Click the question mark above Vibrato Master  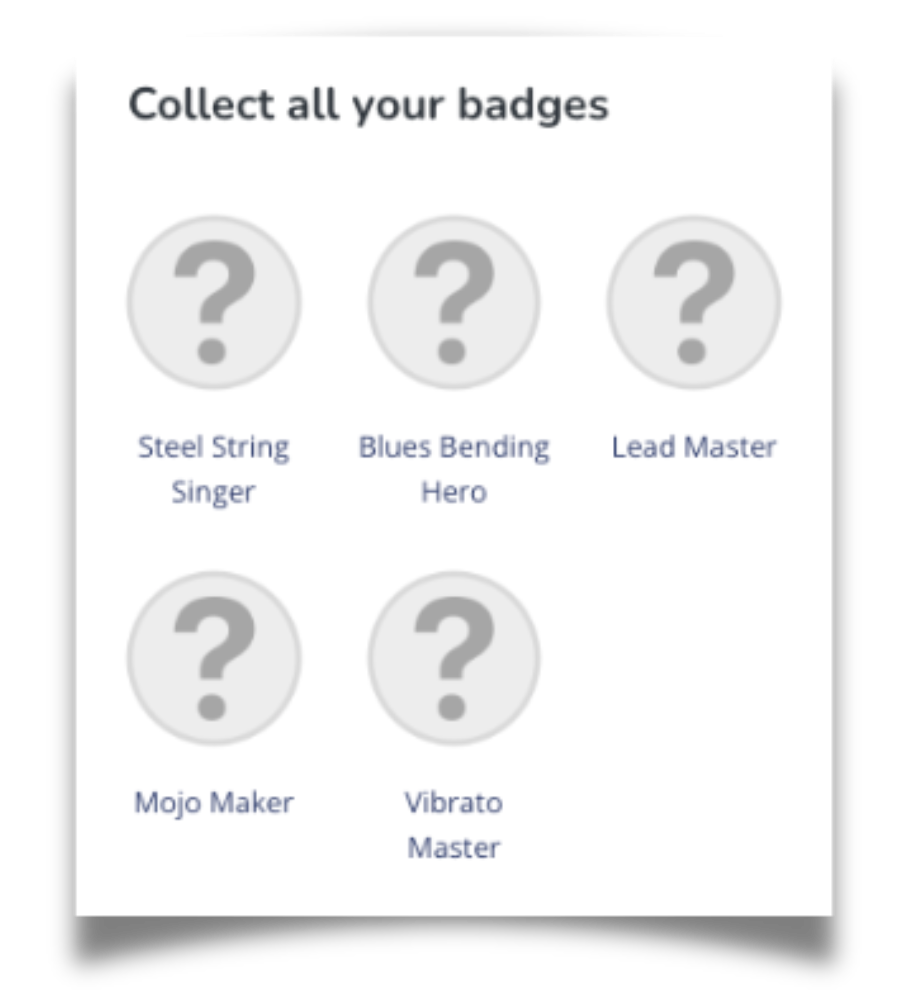(453, 655)
